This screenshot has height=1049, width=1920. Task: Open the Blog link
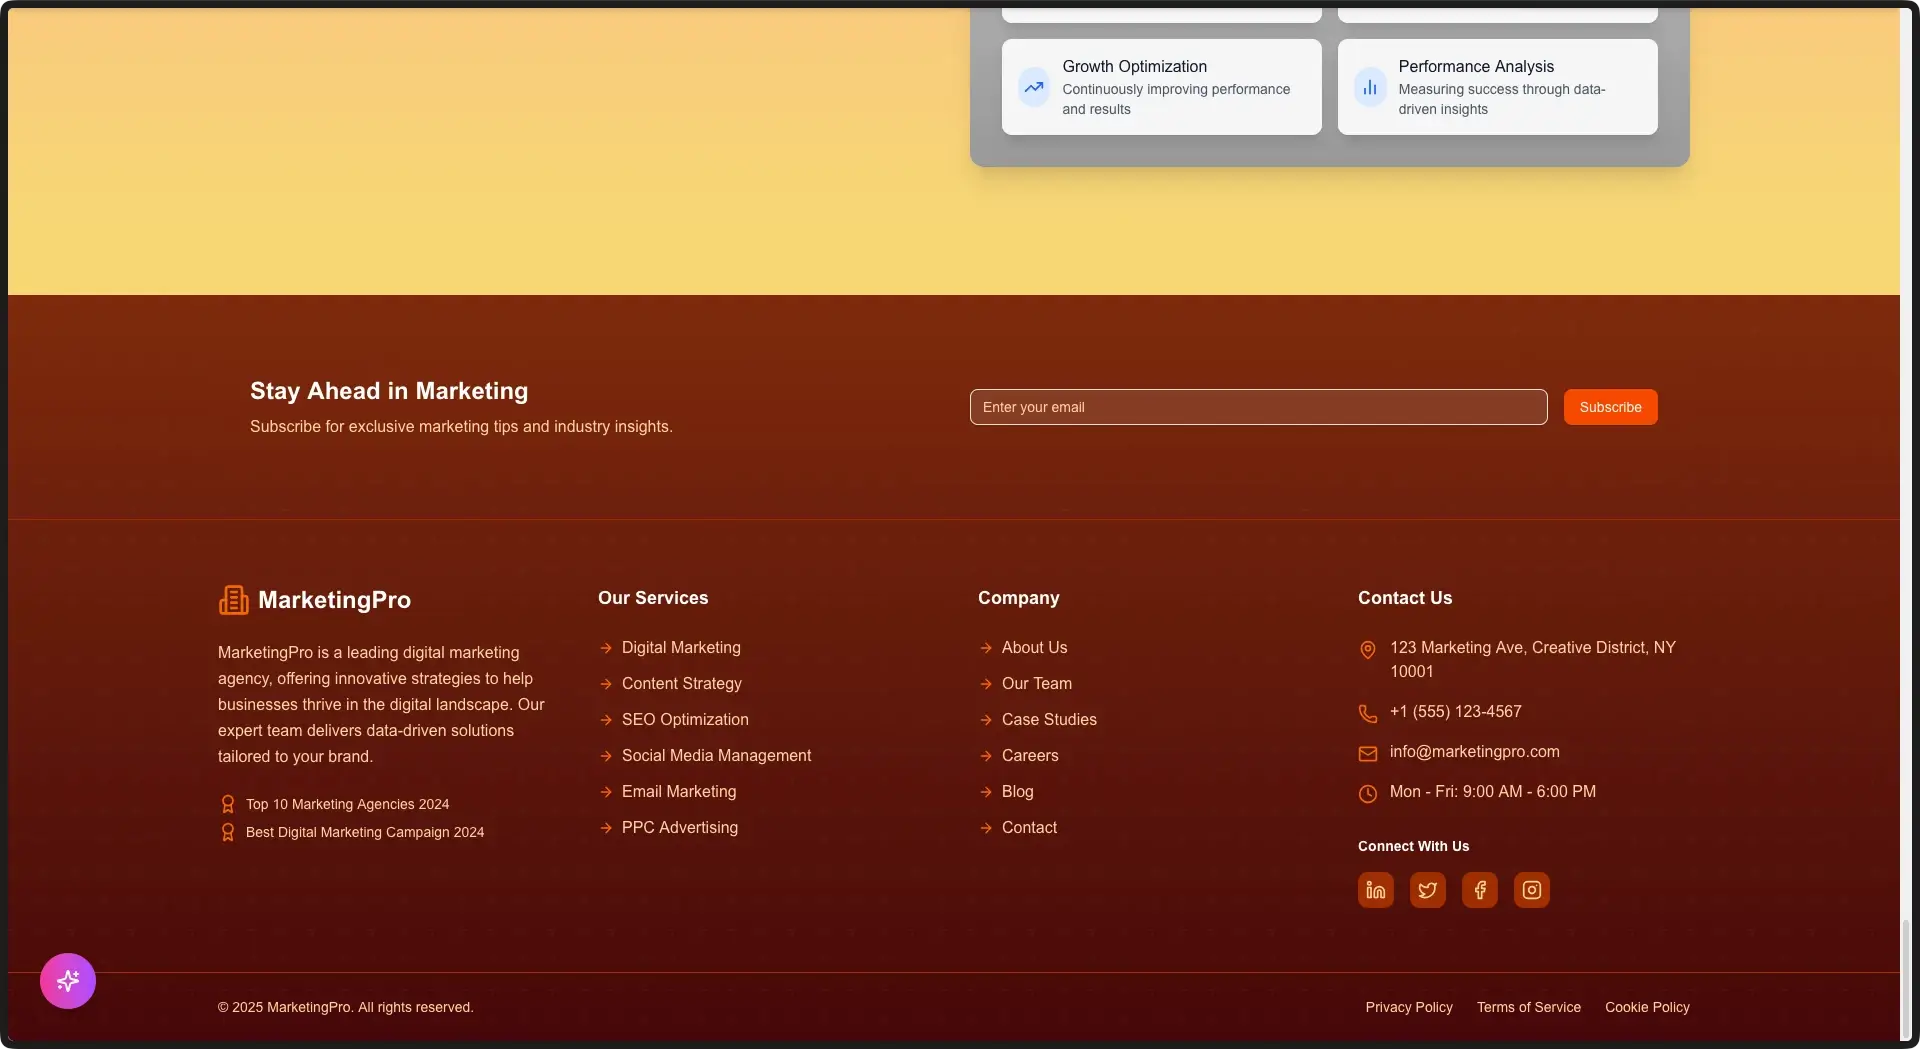(x=1018, y=792)
